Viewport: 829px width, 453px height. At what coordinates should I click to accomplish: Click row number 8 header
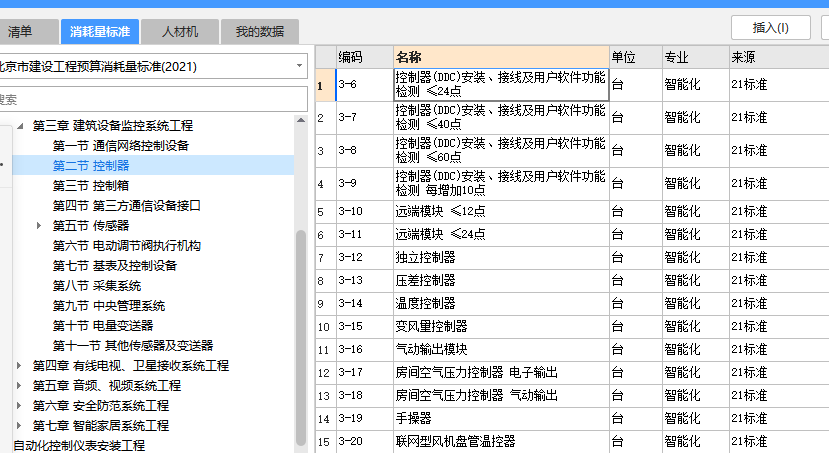326,281
